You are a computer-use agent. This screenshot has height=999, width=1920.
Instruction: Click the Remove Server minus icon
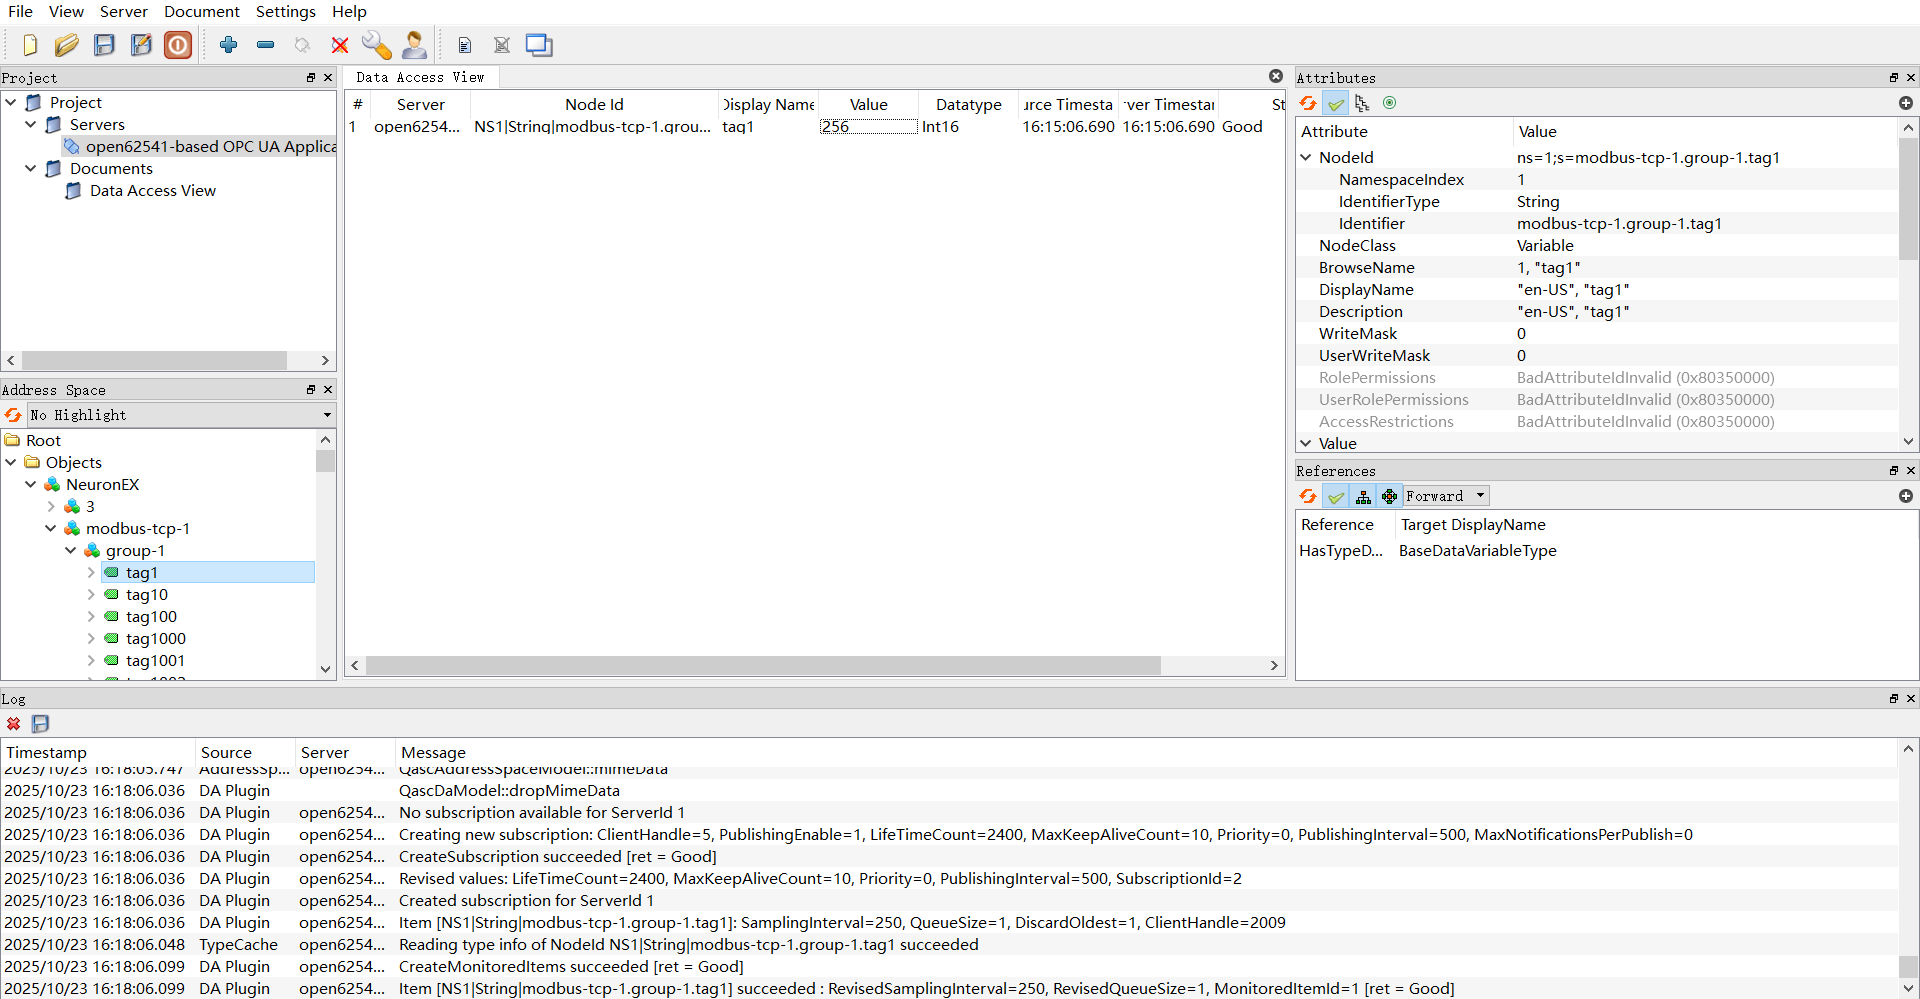coord(265,45)
